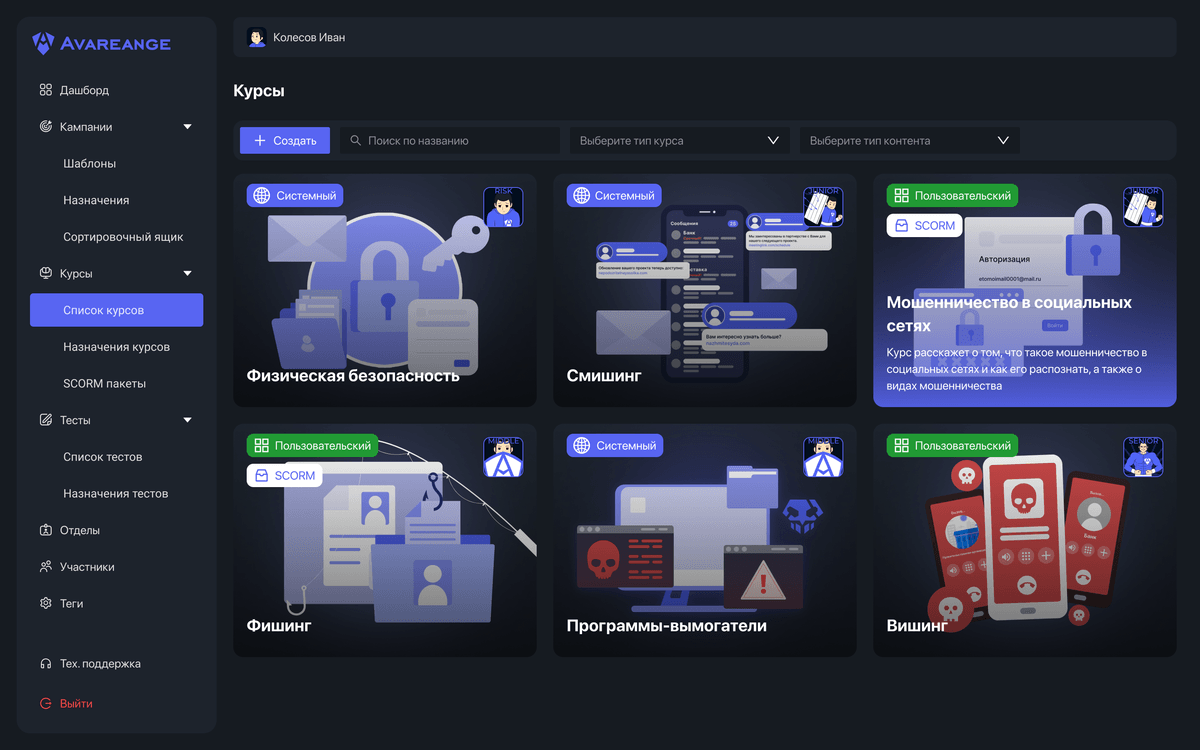Click the SENIOR badge on the Вишинг card

pos(1143,455)
